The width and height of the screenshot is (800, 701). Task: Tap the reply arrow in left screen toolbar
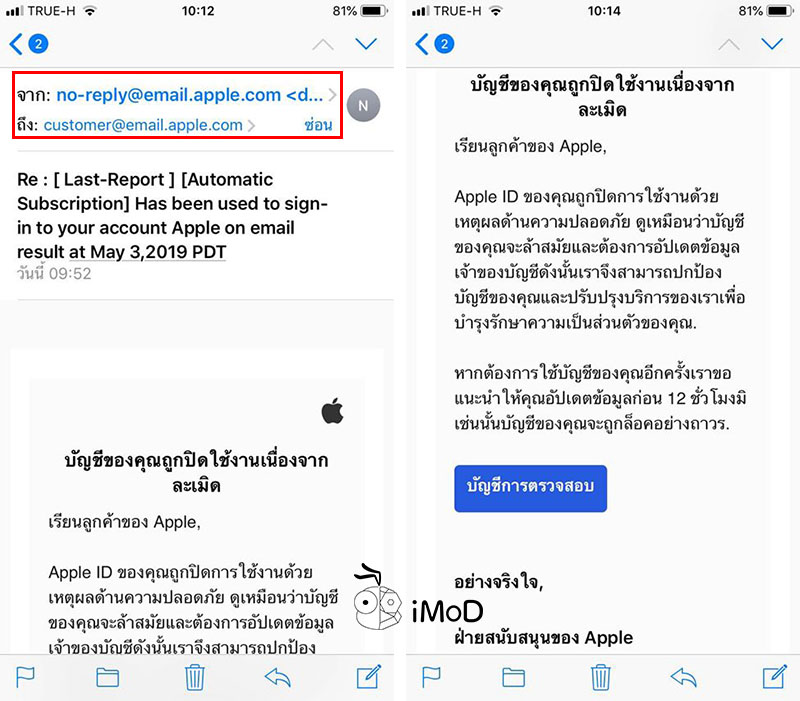coord(278,678)
